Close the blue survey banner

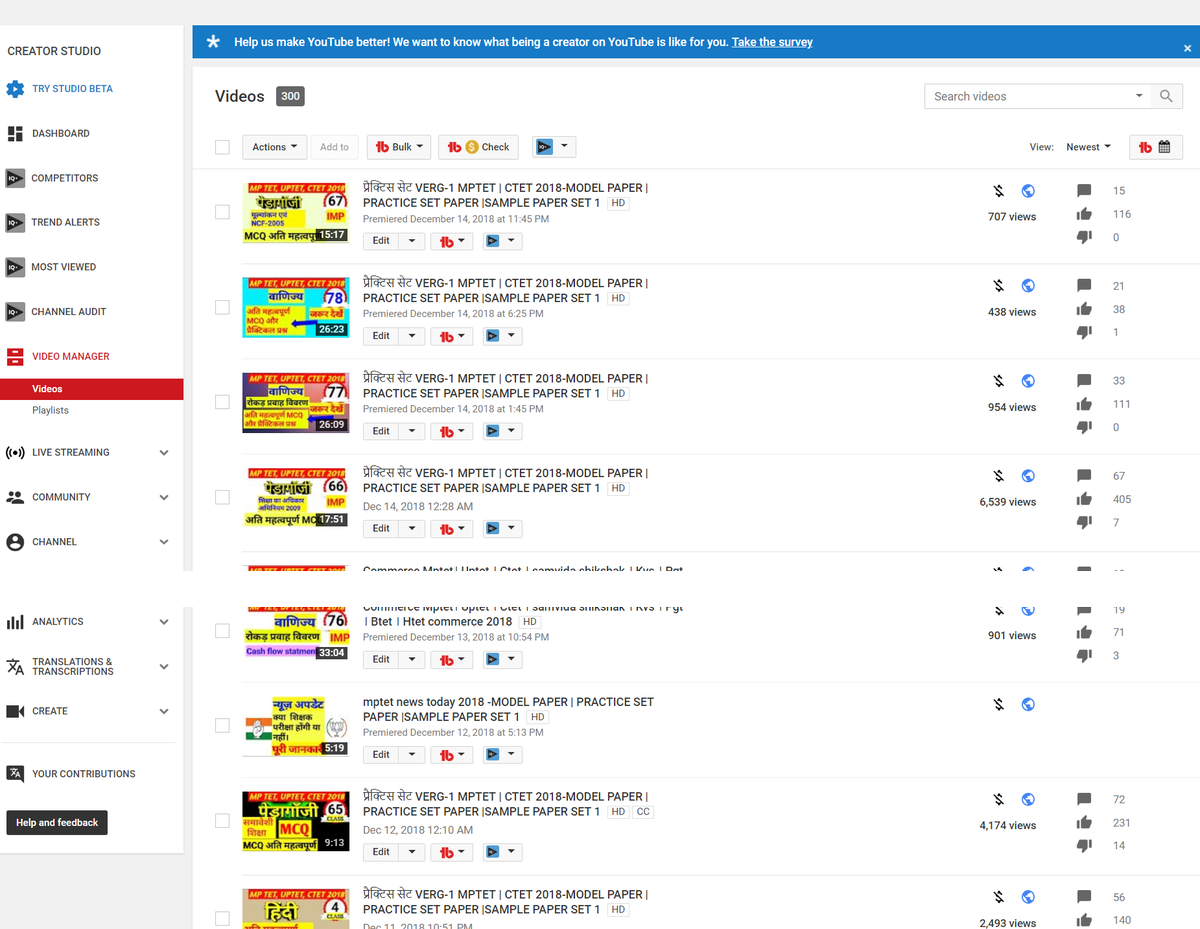coord(1188,47)
